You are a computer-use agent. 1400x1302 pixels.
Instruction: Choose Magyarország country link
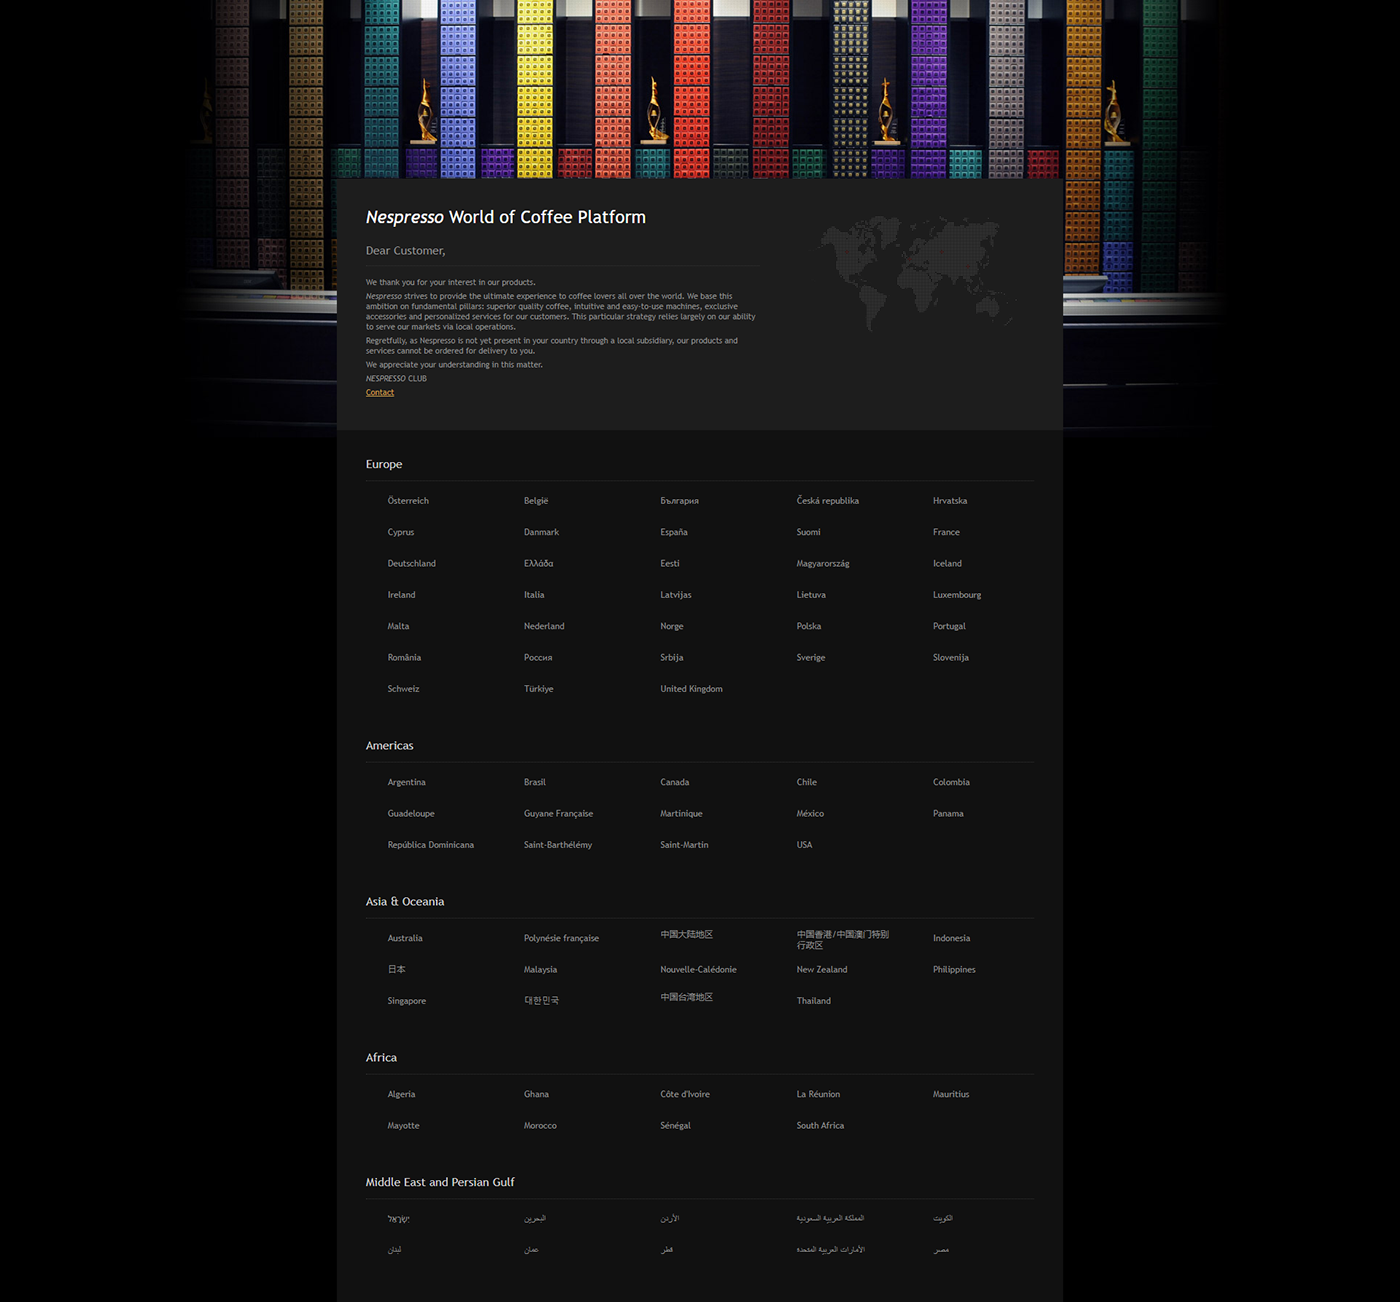(823, 564)
